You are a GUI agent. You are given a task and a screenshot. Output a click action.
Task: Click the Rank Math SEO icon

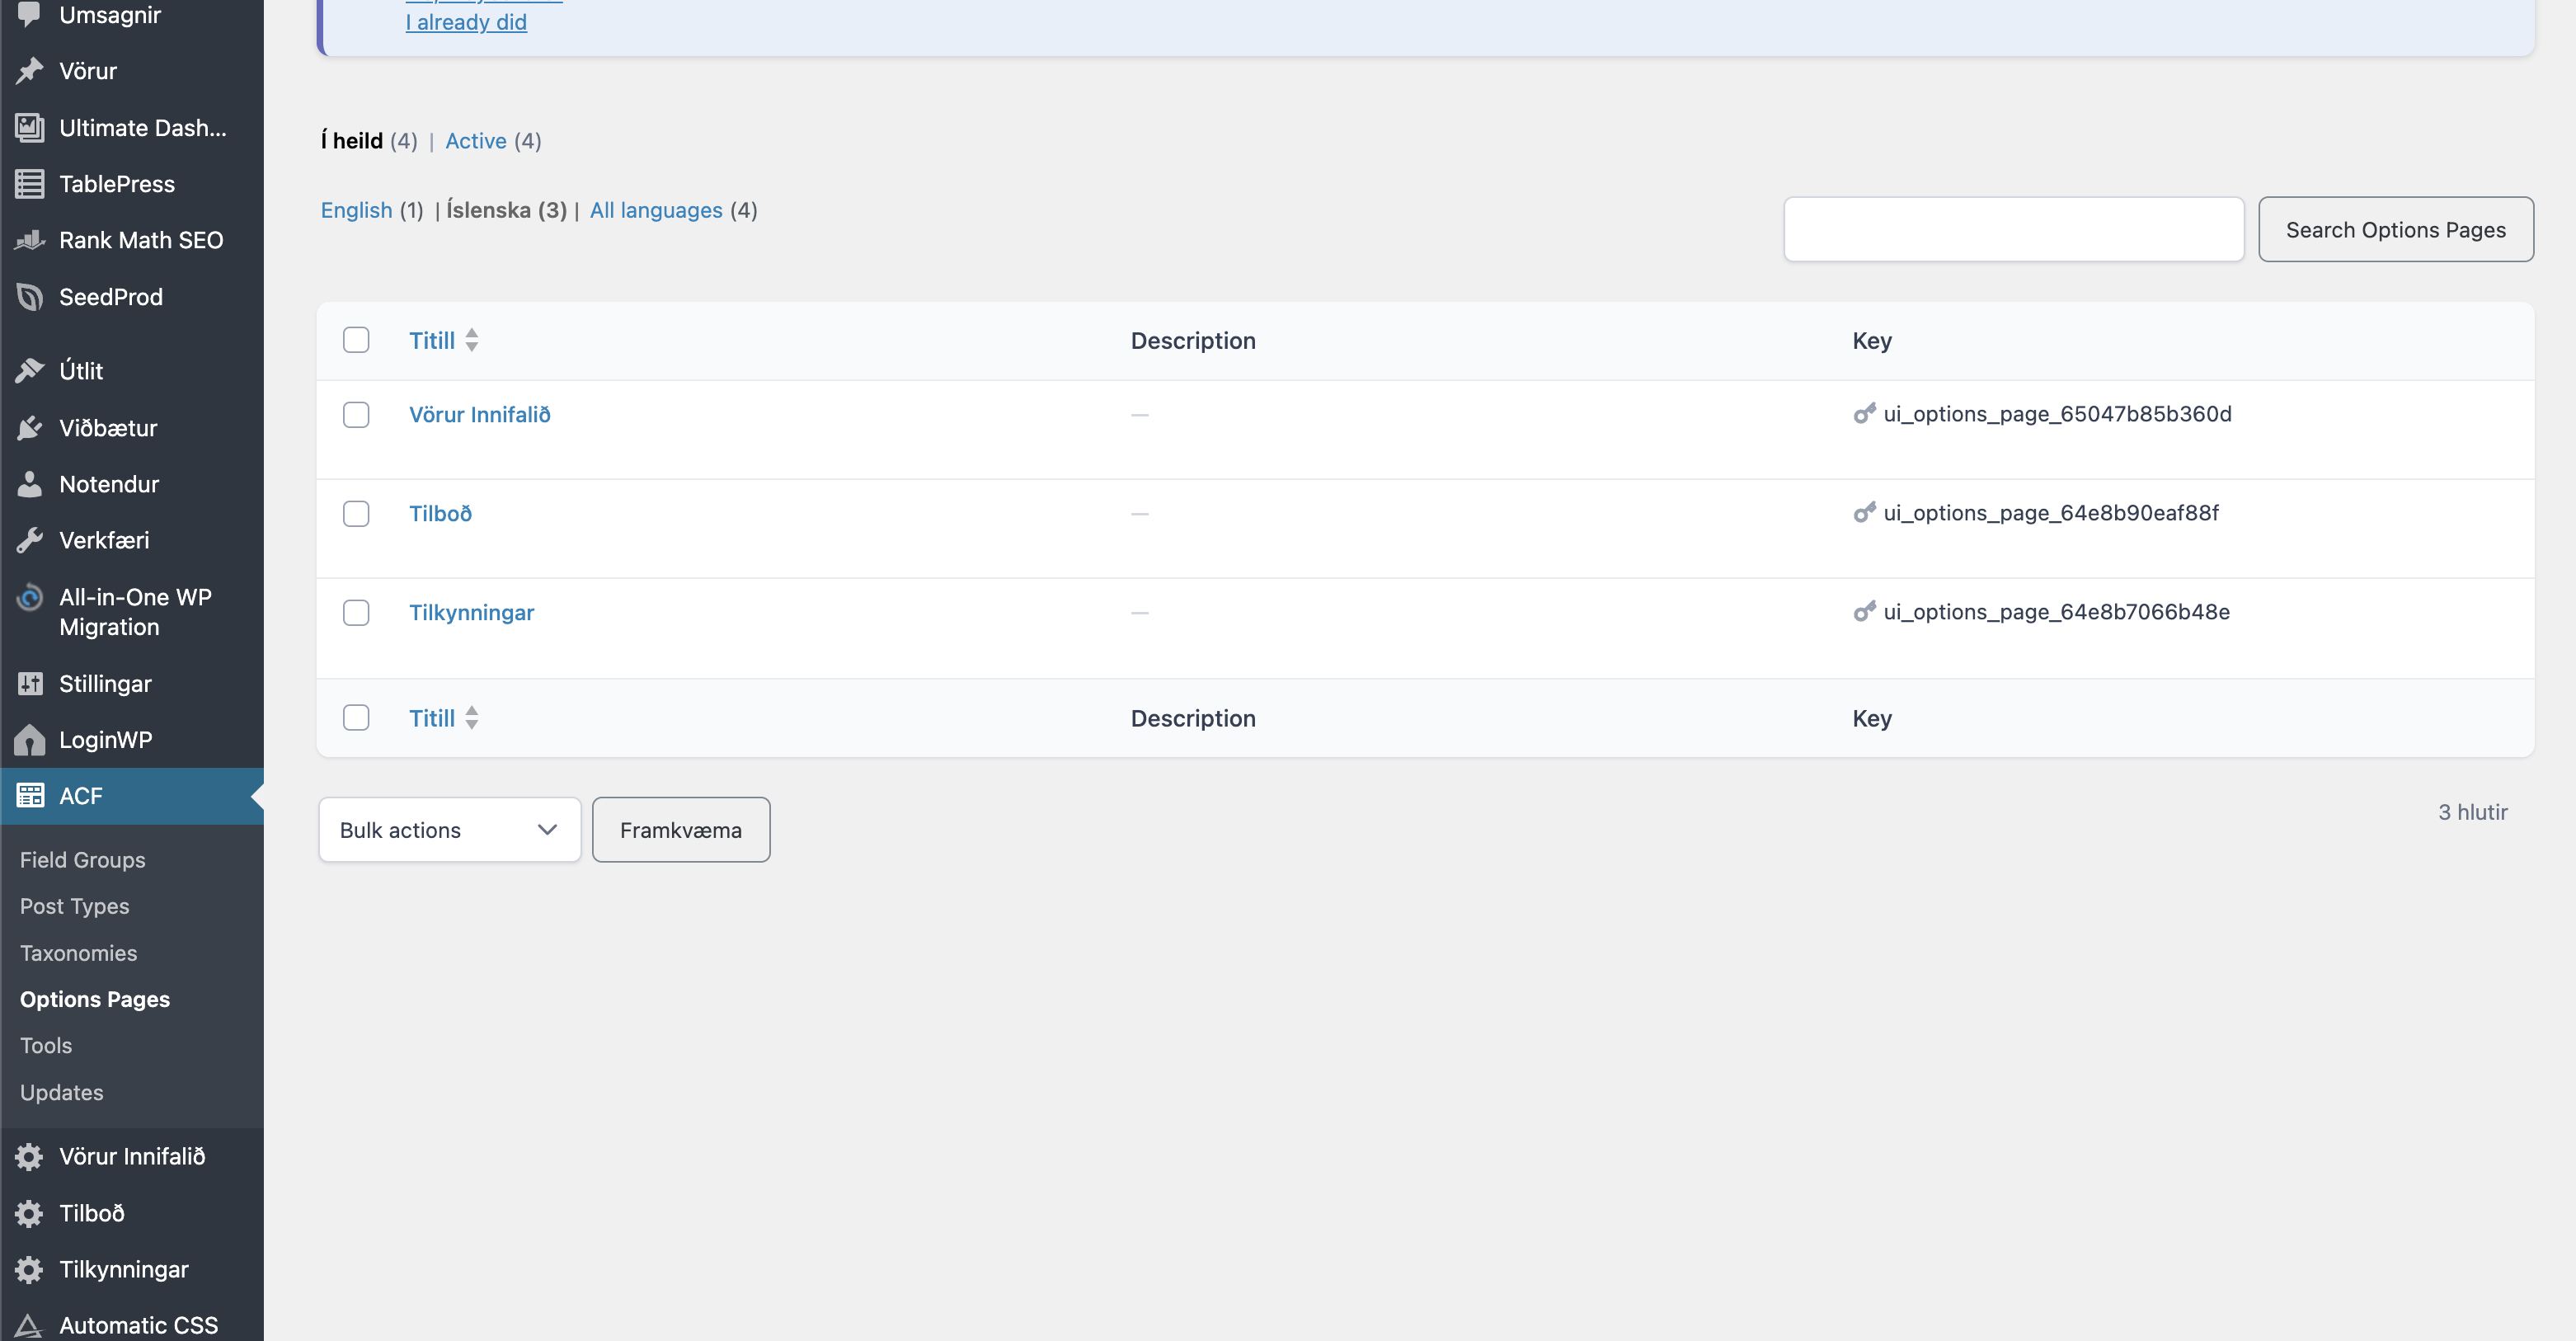click(x=29, y=240)
